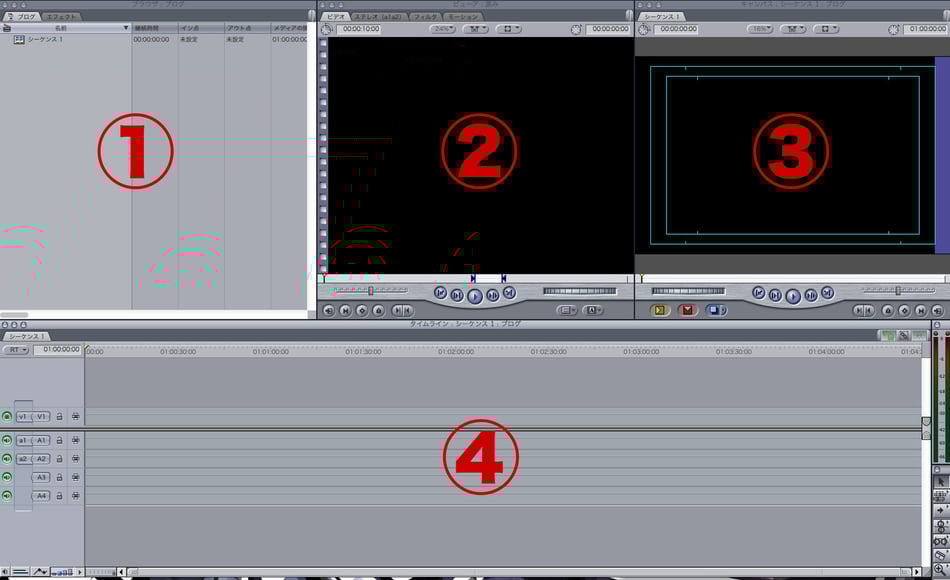Select ブログ tab in Browser

pos(23,16)
